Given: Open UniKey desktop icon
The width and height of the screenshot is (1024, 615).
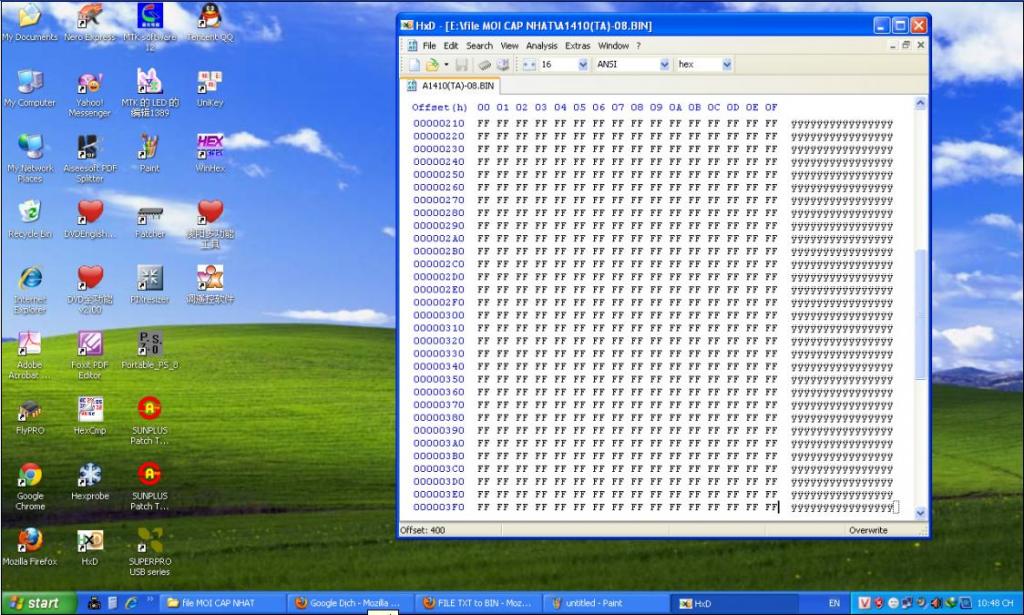Looking at the screenshot, I should click(x=210, y=88).
